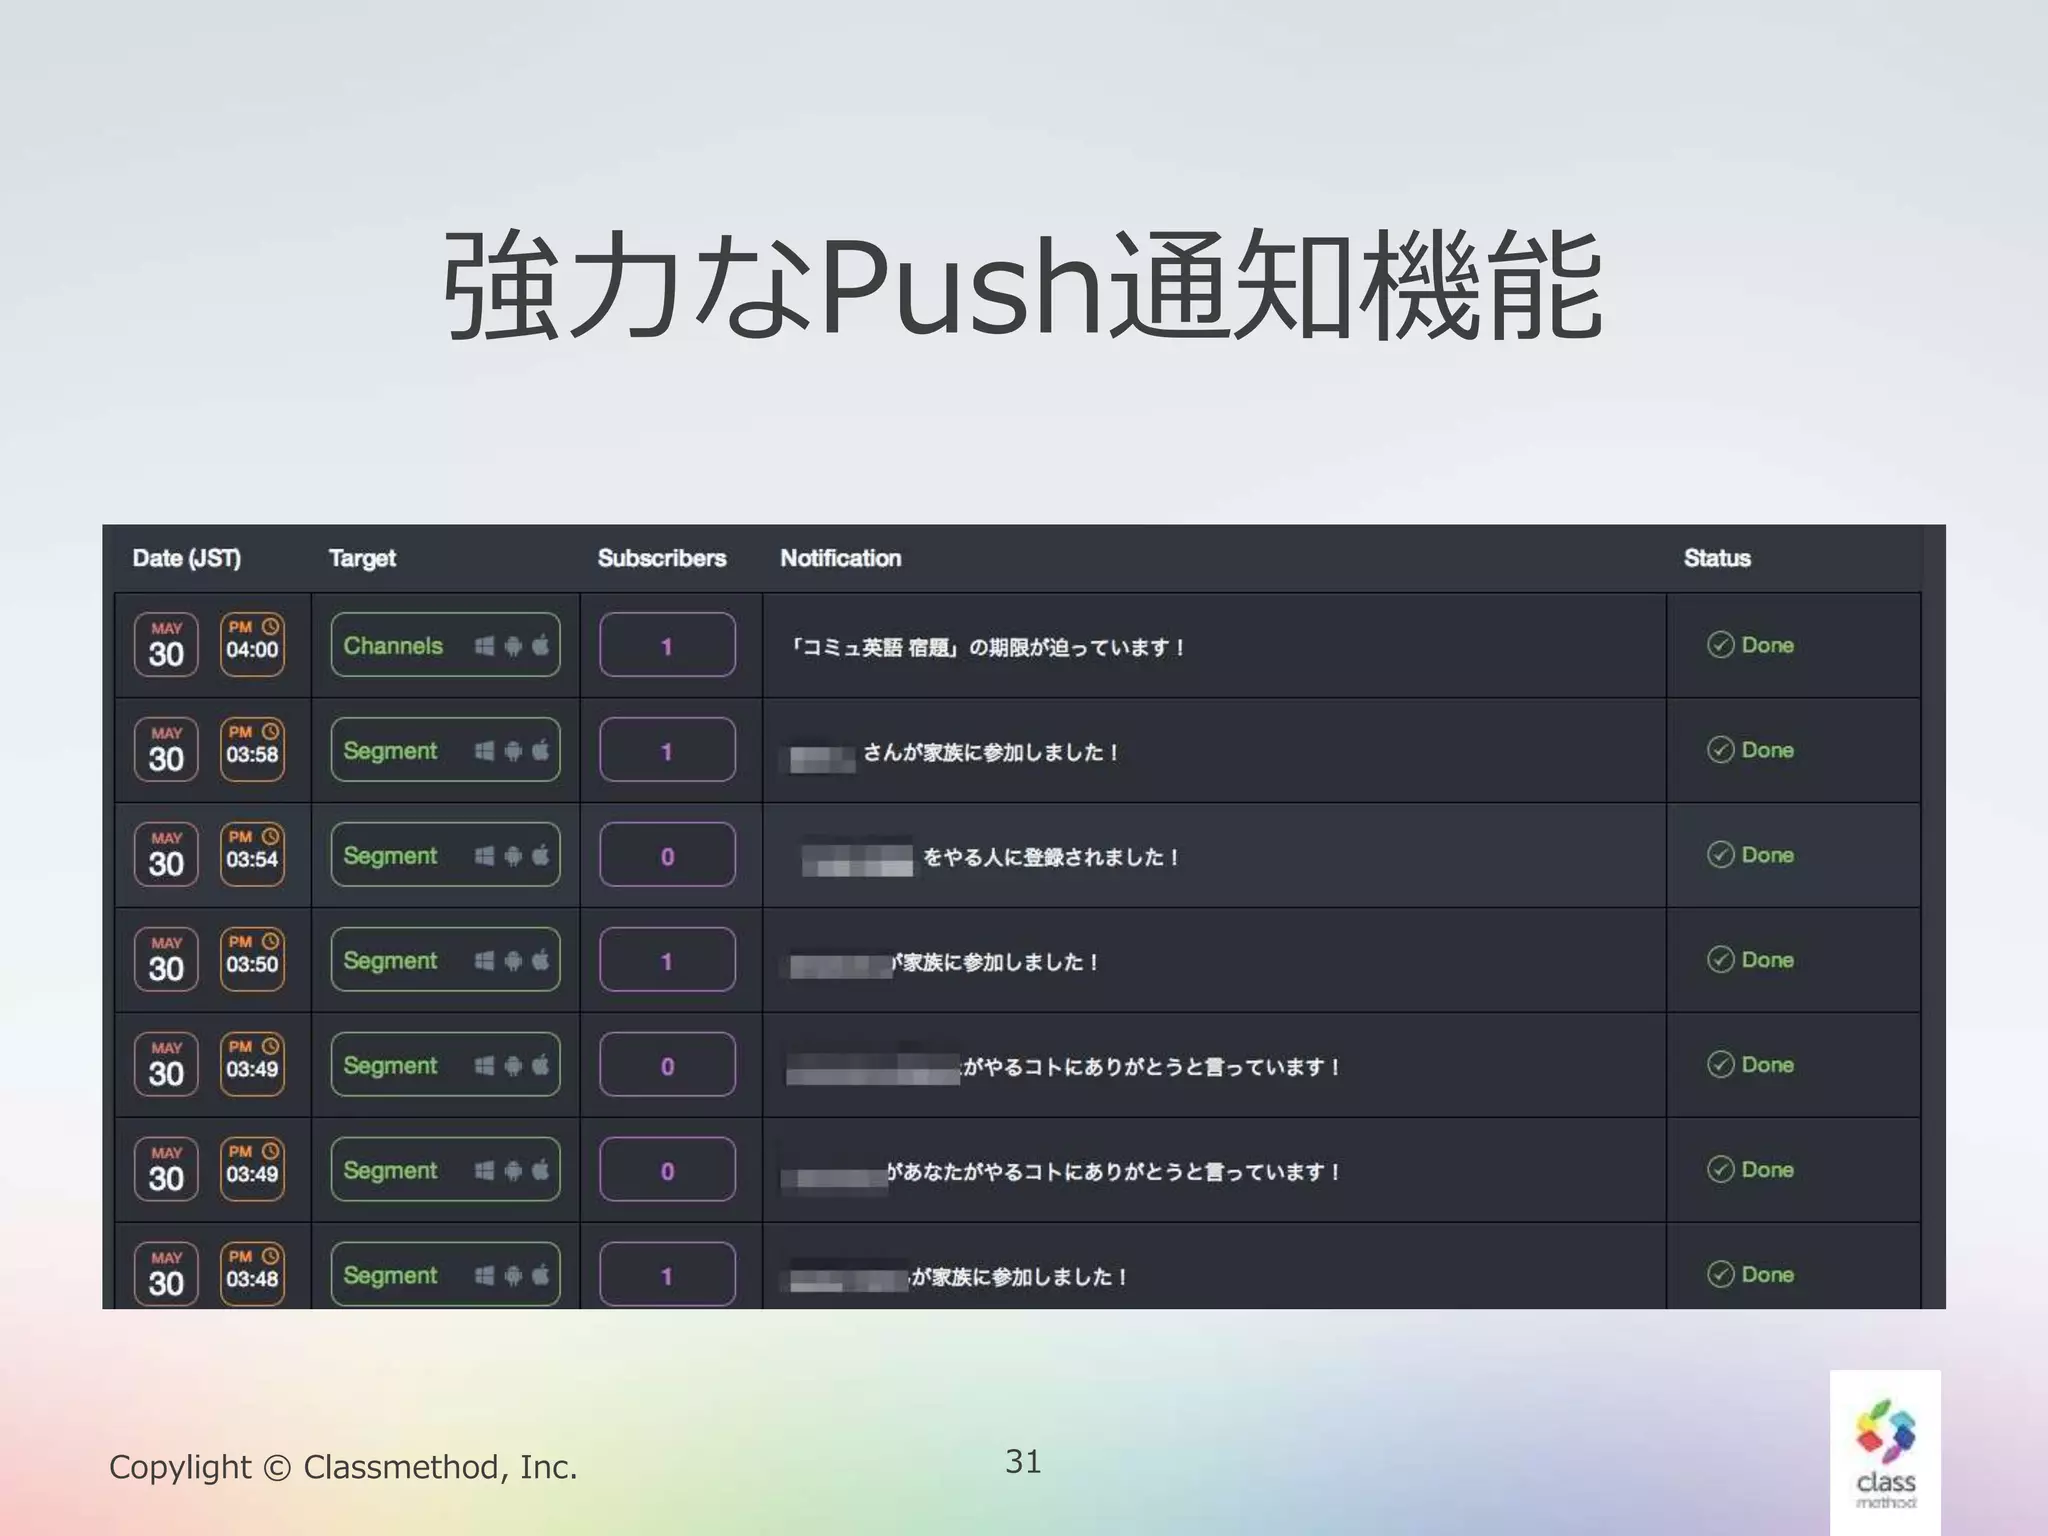The image size is (2048, 1536).
Task: Click the Windows icon in the 03:50 Segment row
Action: point(484,961)
